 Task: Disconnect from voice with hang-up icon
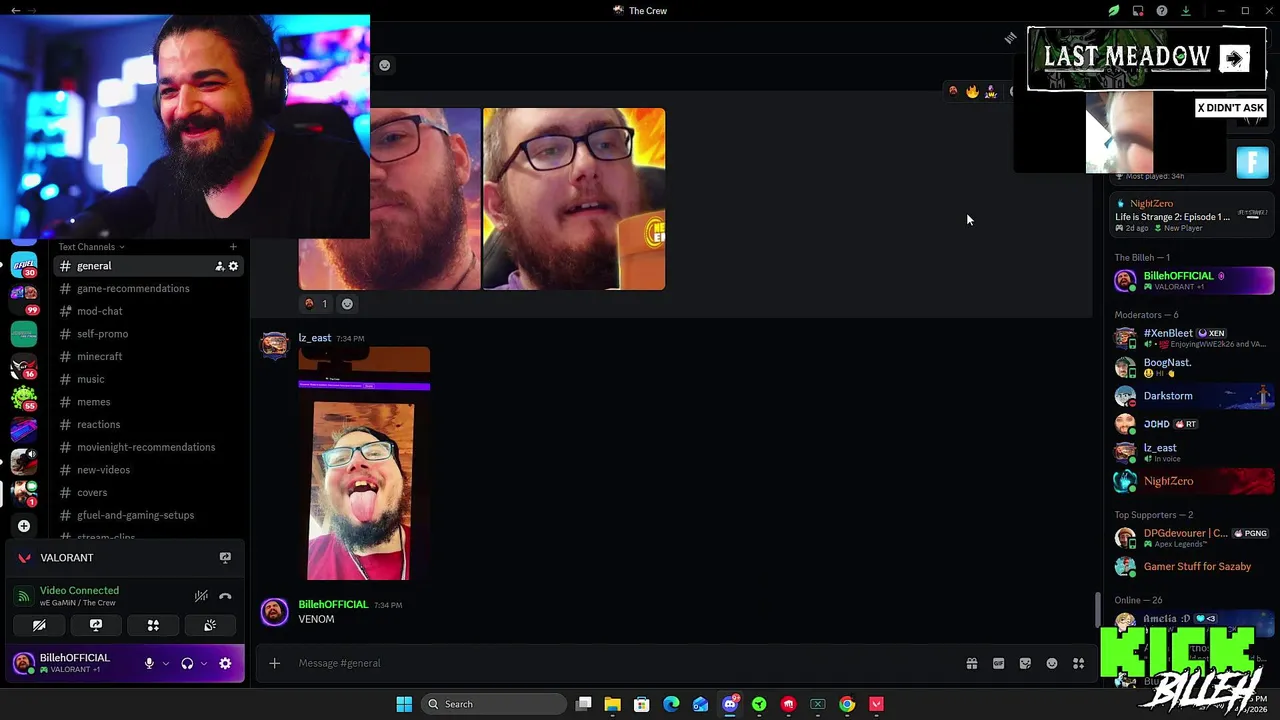click(225, 597)
